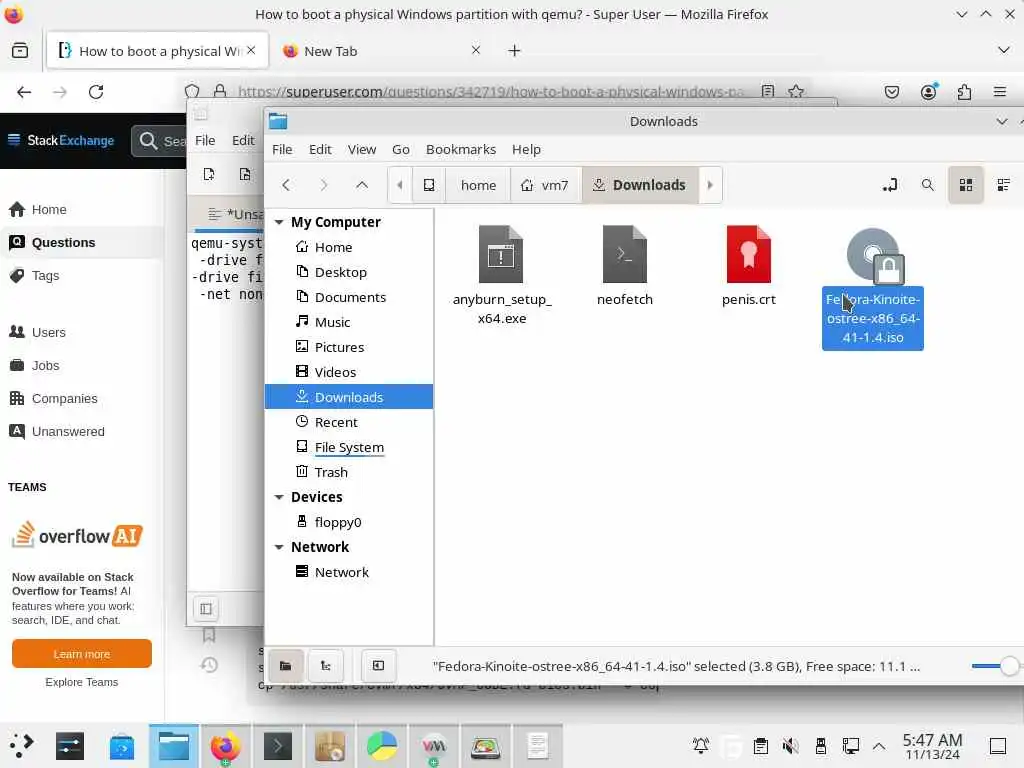Hide the file manager sidebar
This screenshot has width=1024, height=768.
pos(378,666)
